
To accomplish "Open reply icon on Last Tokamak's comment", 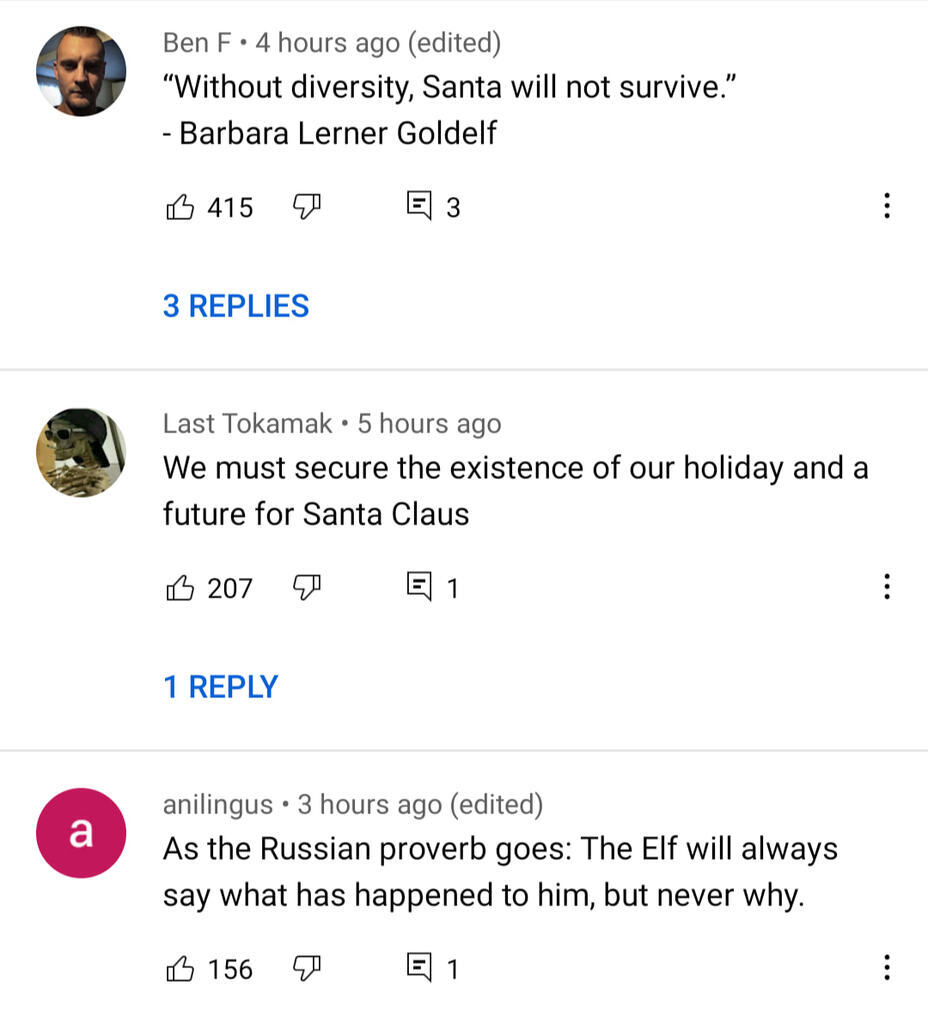I will click(x=419, y=588).
